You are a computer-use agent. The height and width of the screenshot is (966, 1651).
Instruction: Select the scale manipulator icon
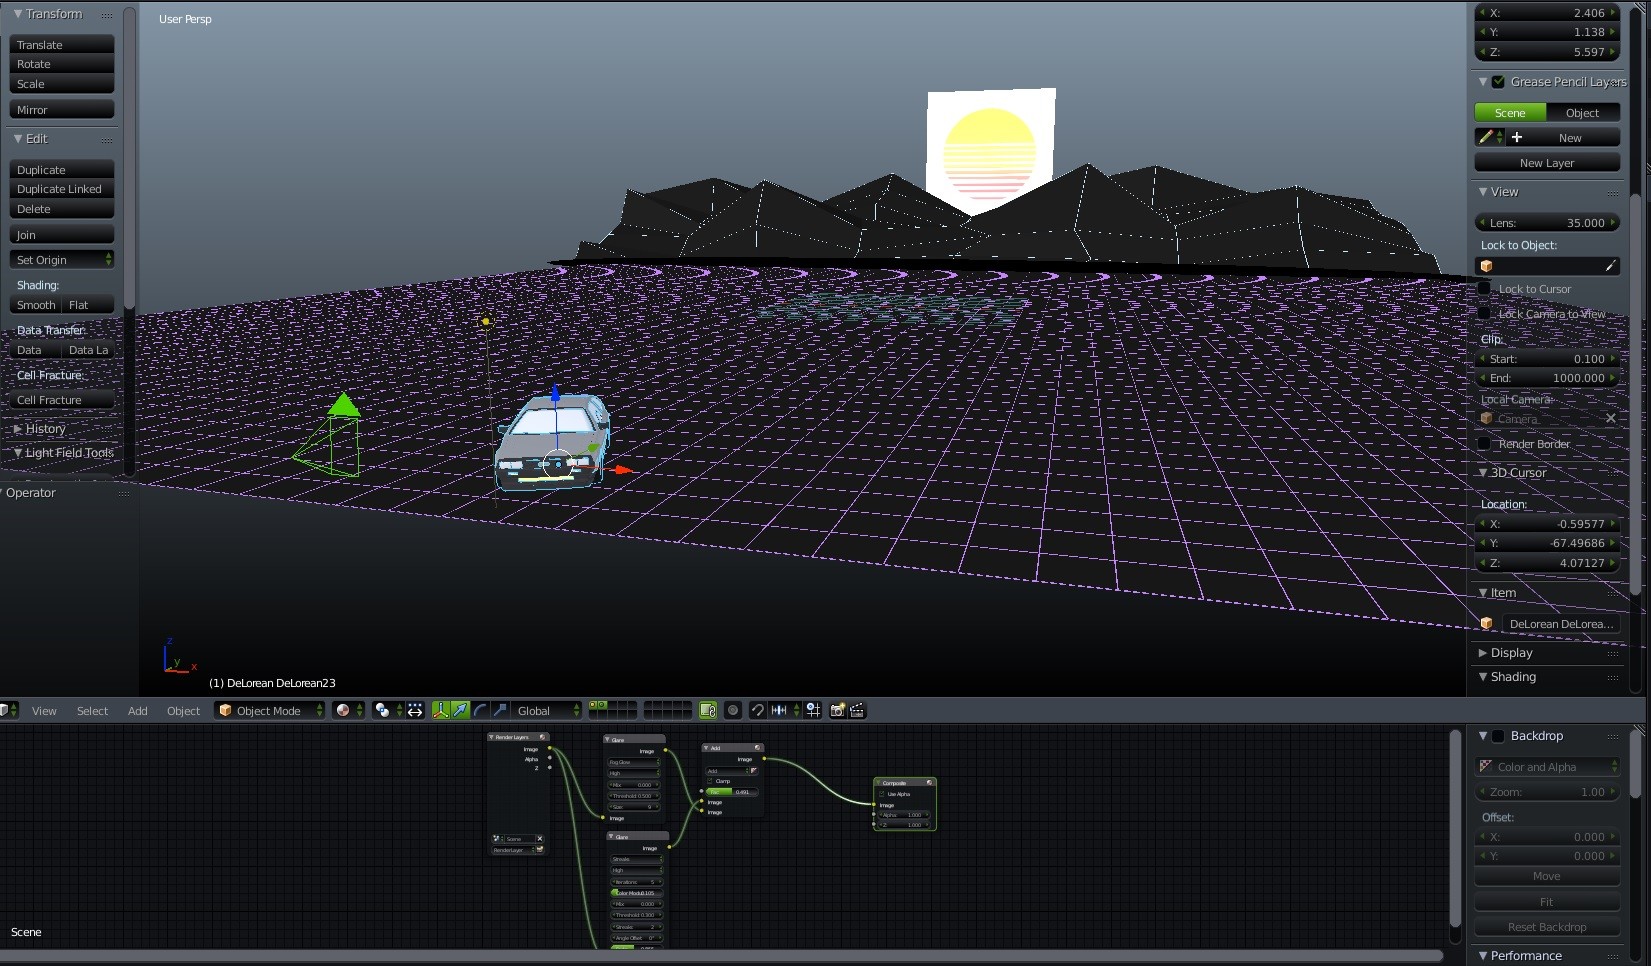coord(500,710)
